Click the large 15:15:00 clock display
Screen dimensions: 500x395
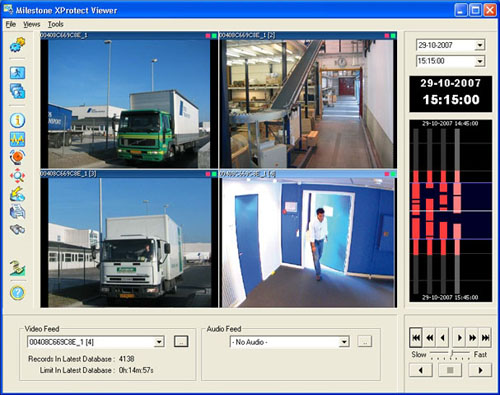(x=451, y=100)
